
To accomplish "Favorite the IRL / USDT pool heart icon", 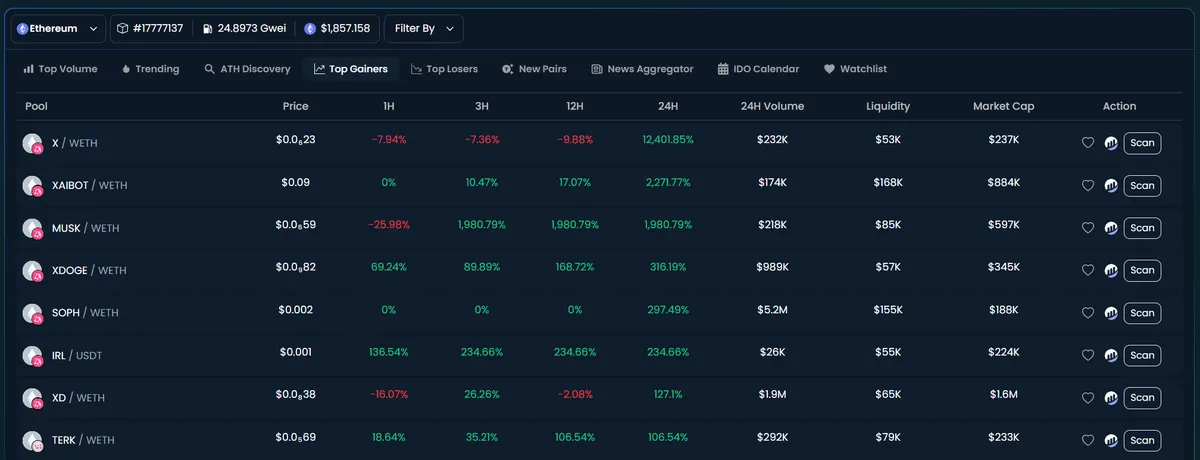I will pyautogui.click(x=1088, y=355).
